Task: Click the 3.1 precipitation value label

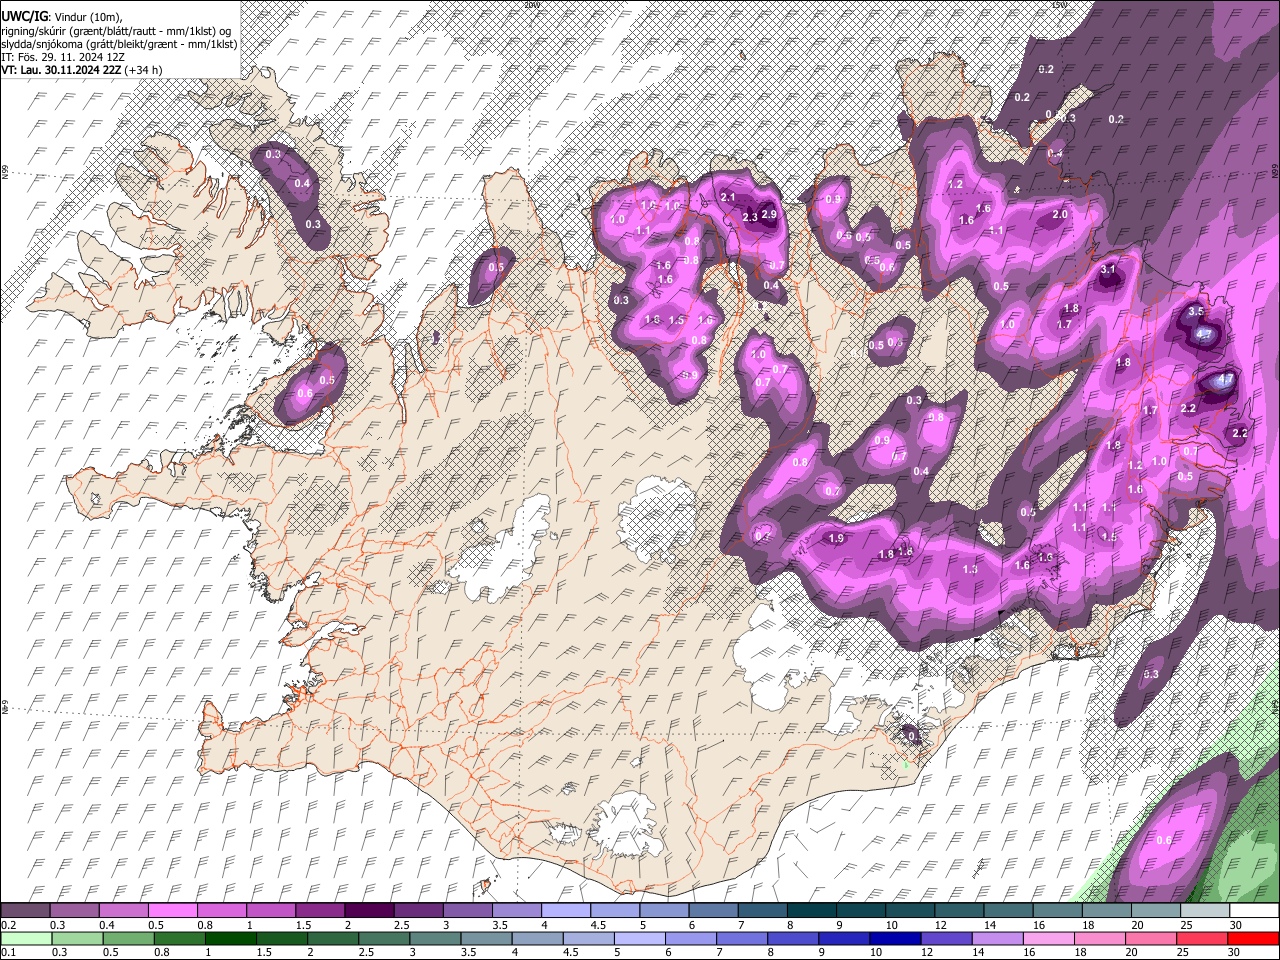Action: coord(1107,270)
